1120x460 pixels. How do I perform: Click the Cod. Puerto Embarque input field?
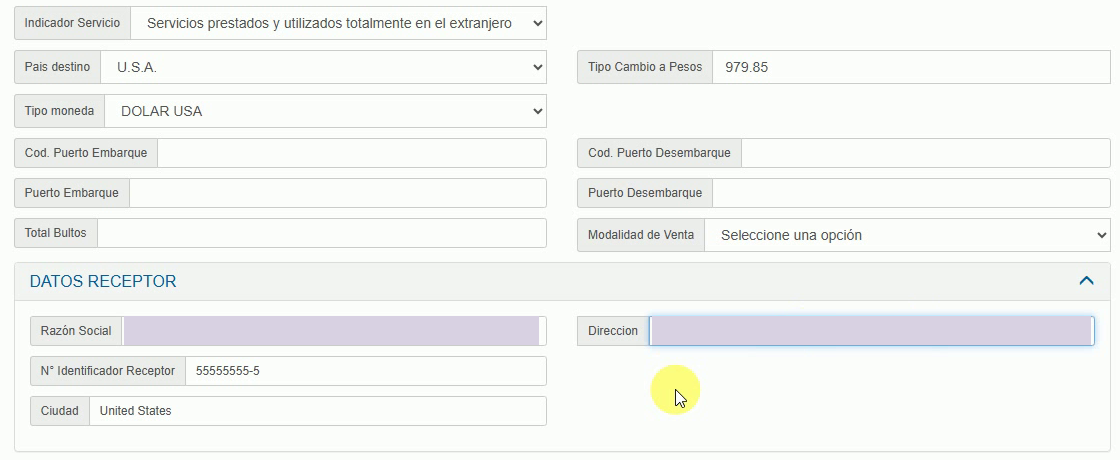pos(351,153)
